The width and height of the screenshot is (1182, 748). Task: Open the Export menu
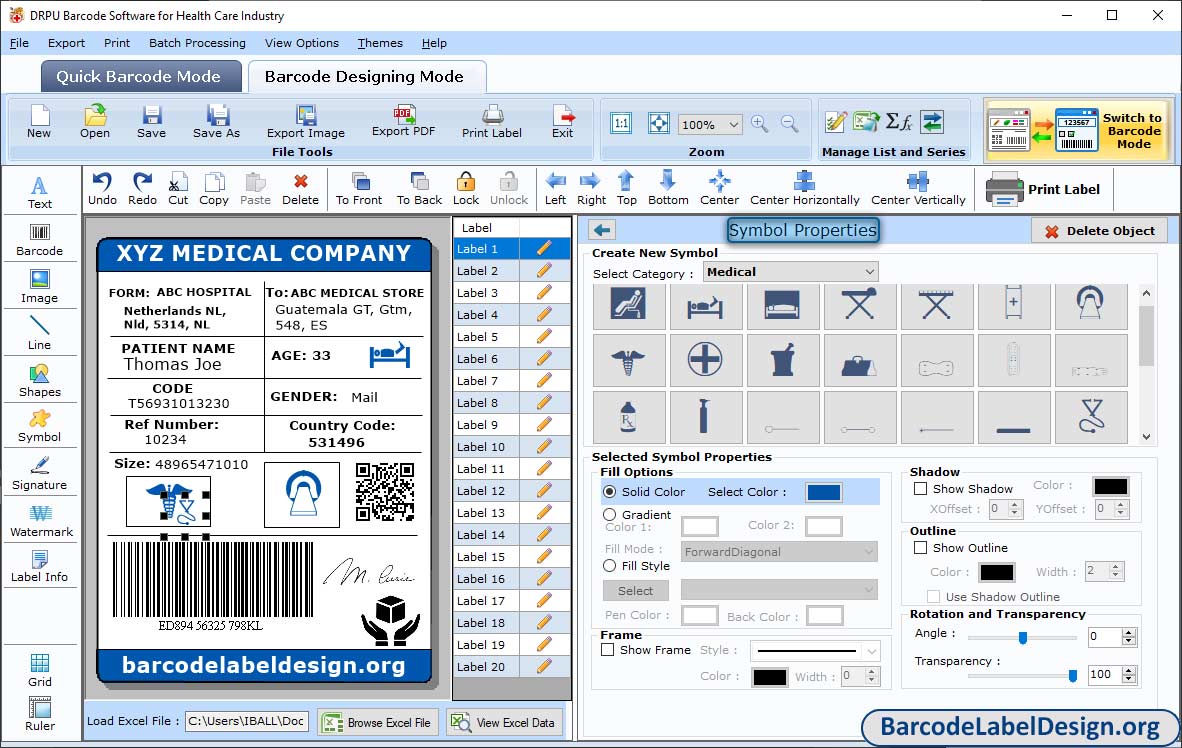pyautogui.click(x=66, y=43)
